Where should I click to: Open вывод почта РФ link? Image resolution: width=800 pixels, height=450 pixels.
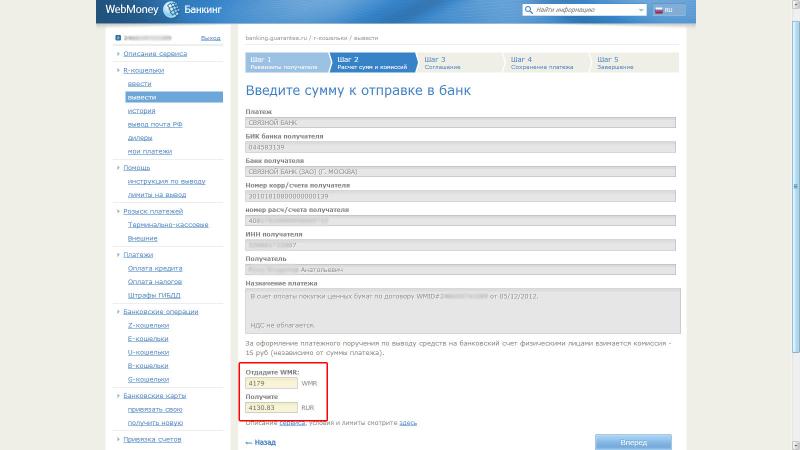tap(155, 124)
